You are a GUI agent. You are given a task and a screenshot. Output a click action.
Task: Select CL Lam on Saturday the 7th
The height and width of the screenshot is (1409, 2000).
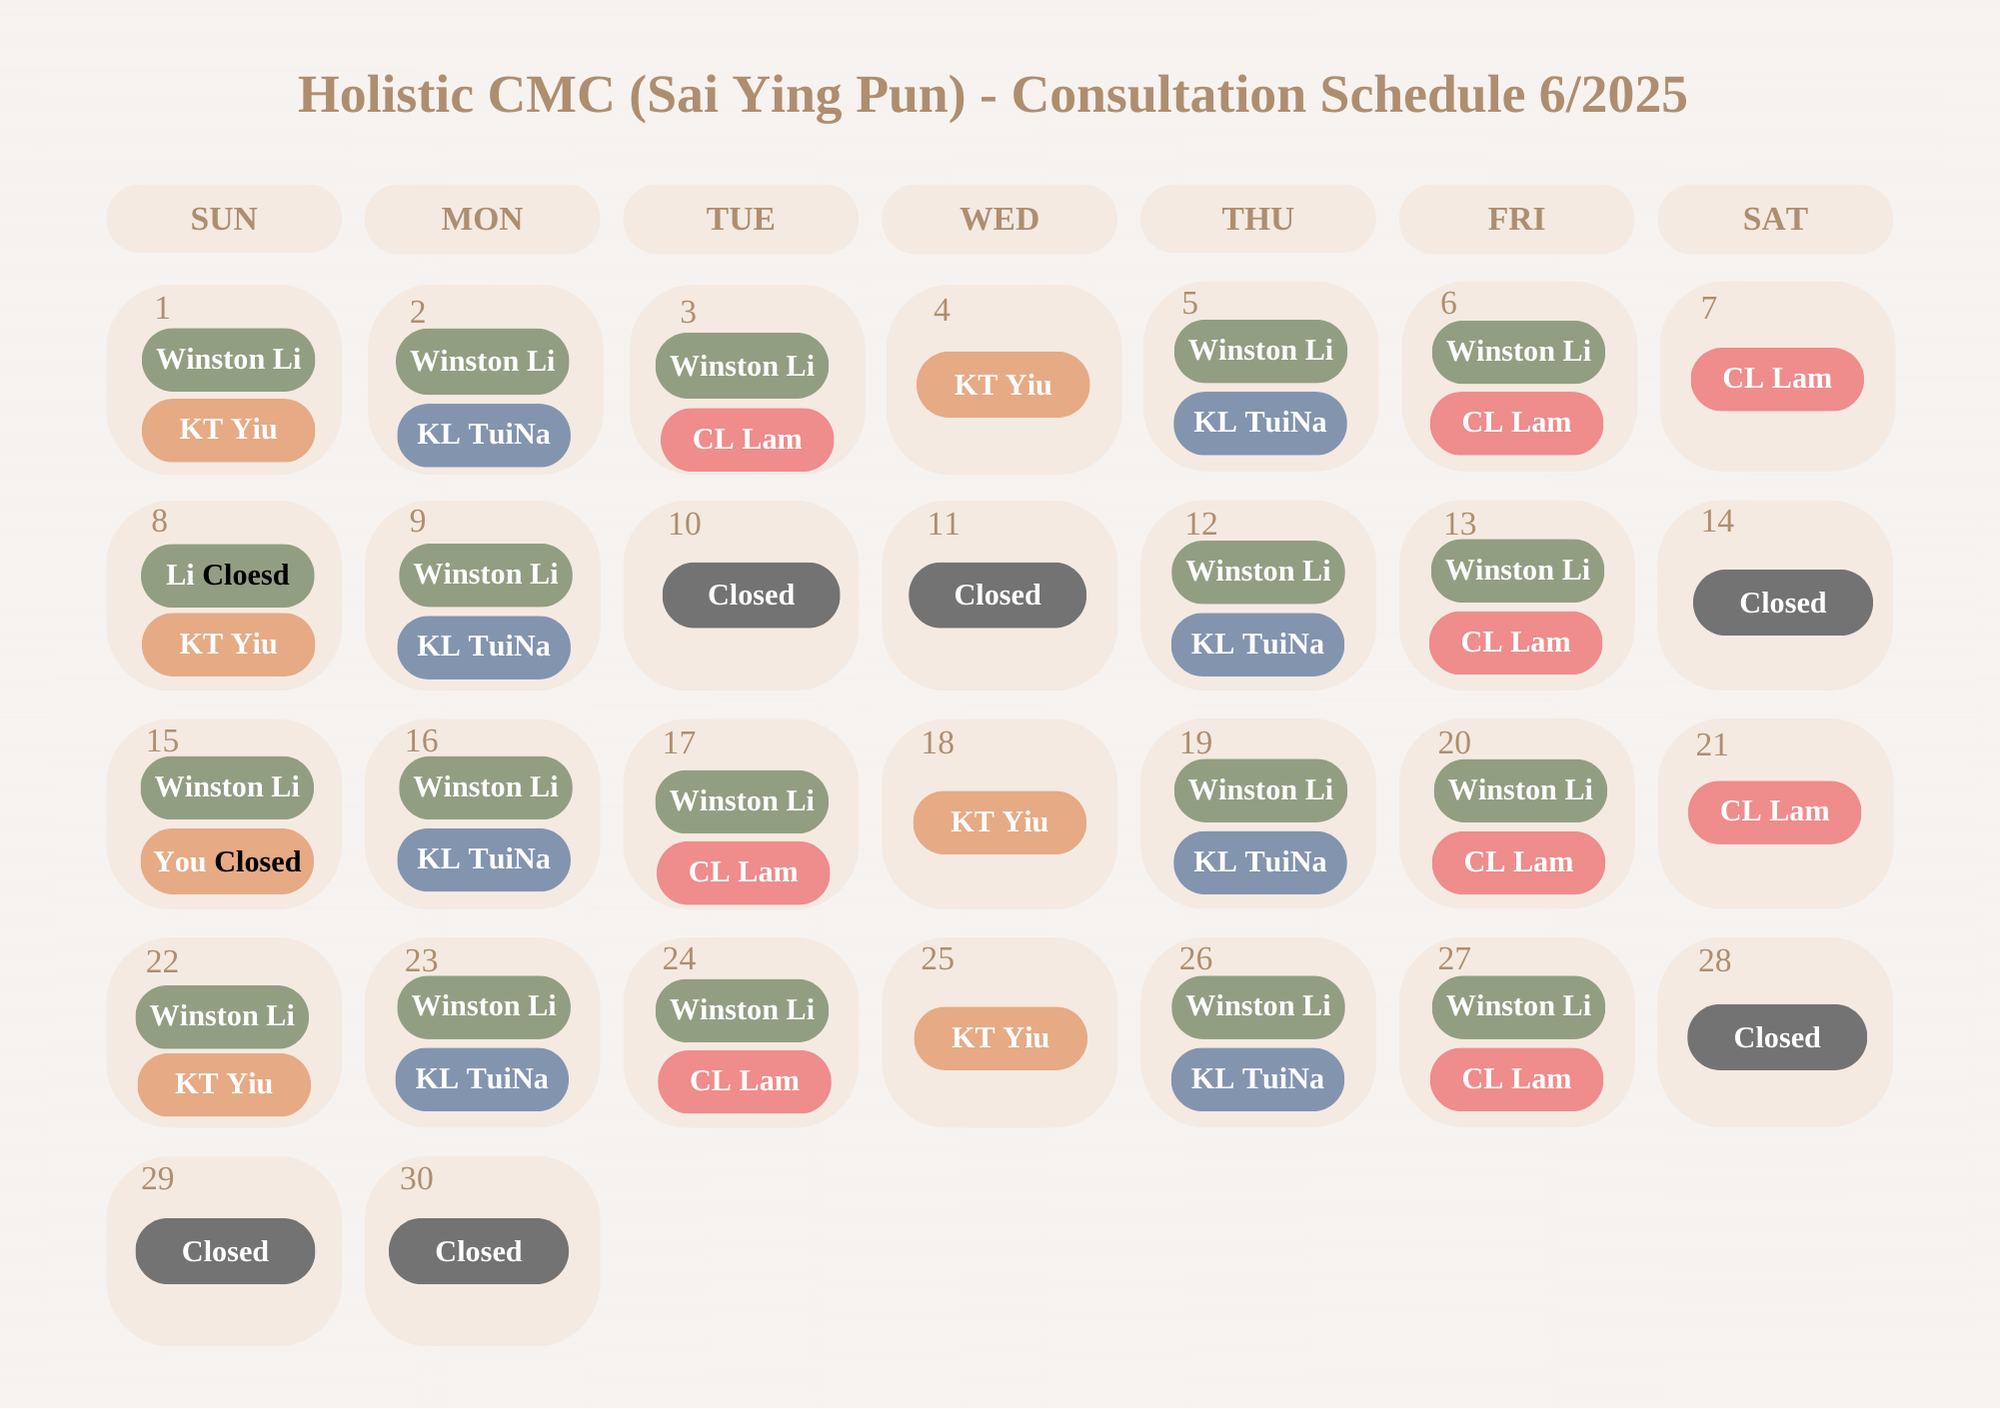click(1777, 379)
